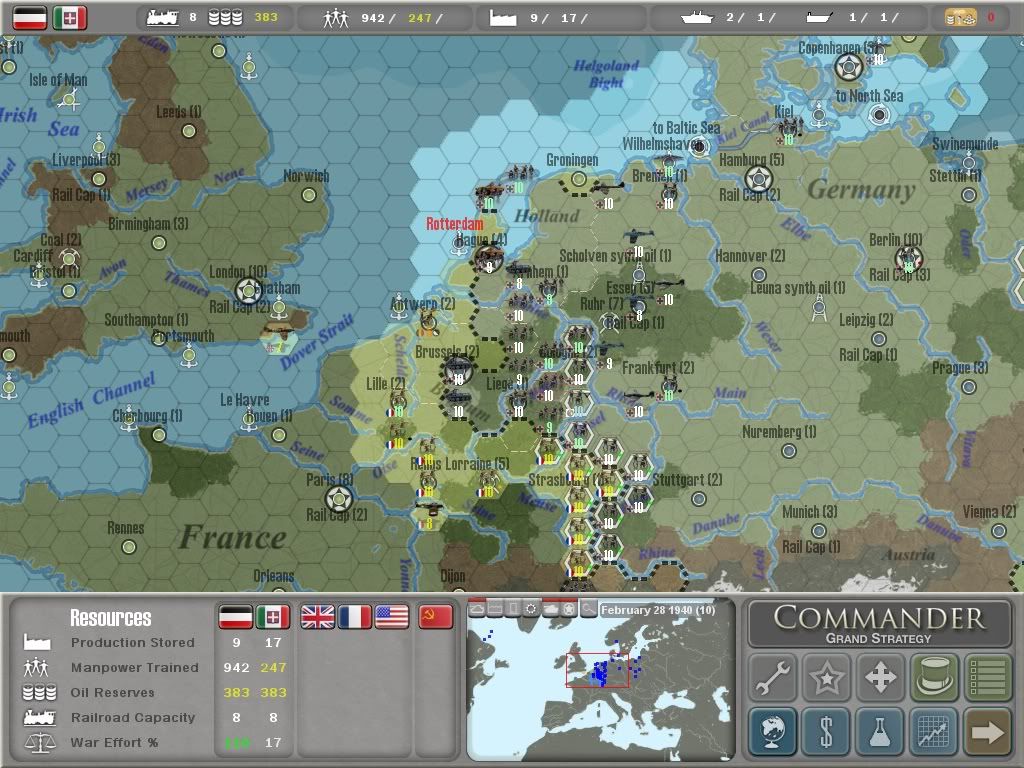Click the magnifier search on minimap toolbar
Screen dimensions: 1024x768
(588, 609)
